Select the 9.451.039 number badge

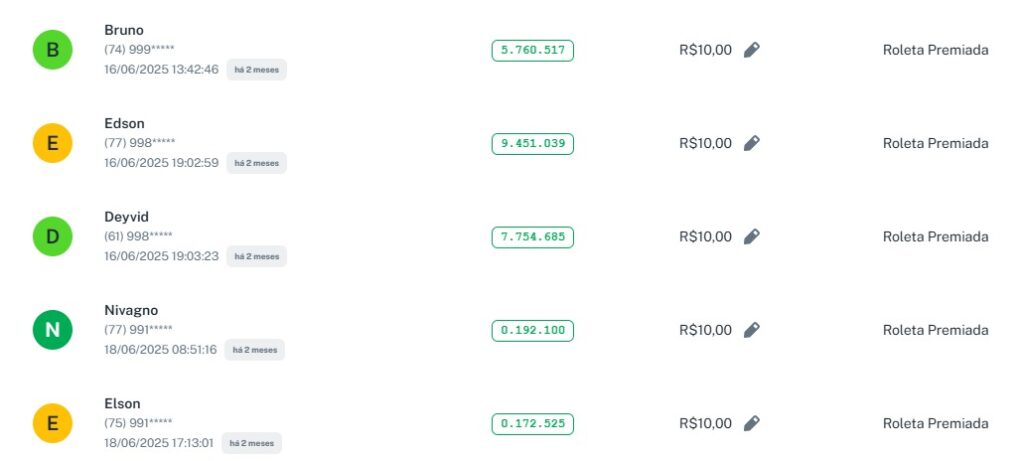pyautogui.click(x=532, y=143)
